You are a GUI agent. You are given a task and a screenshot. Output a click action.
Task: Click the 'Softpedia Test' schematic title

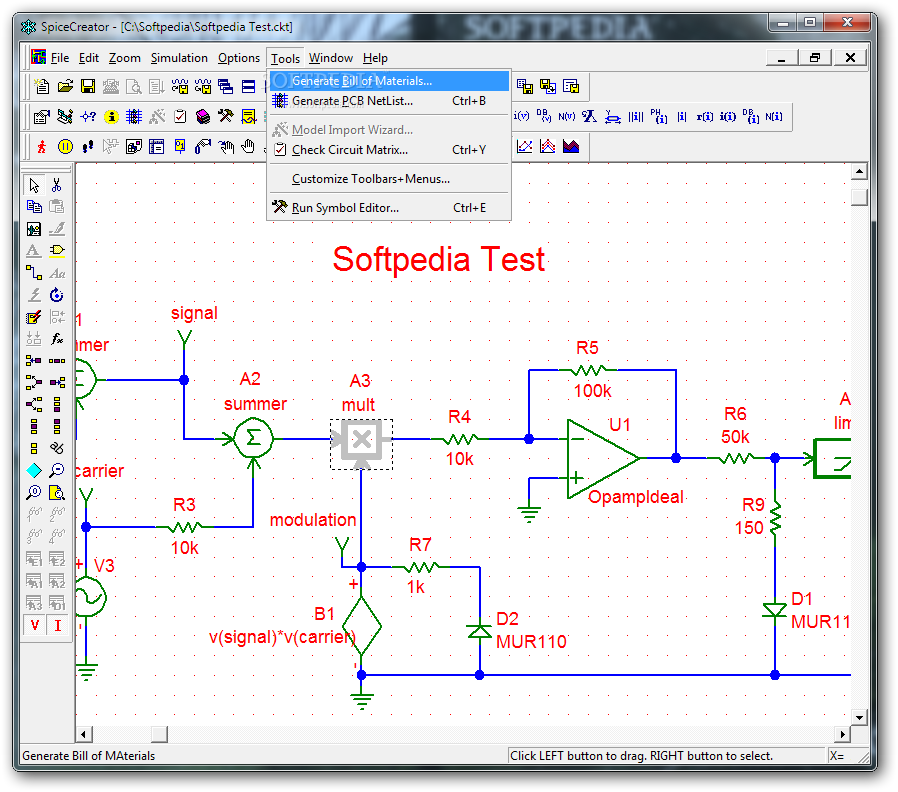[439, 259]
